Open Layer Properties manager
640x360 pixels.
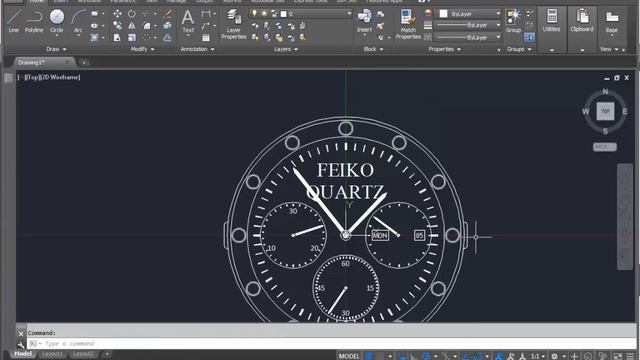[233, 24]
